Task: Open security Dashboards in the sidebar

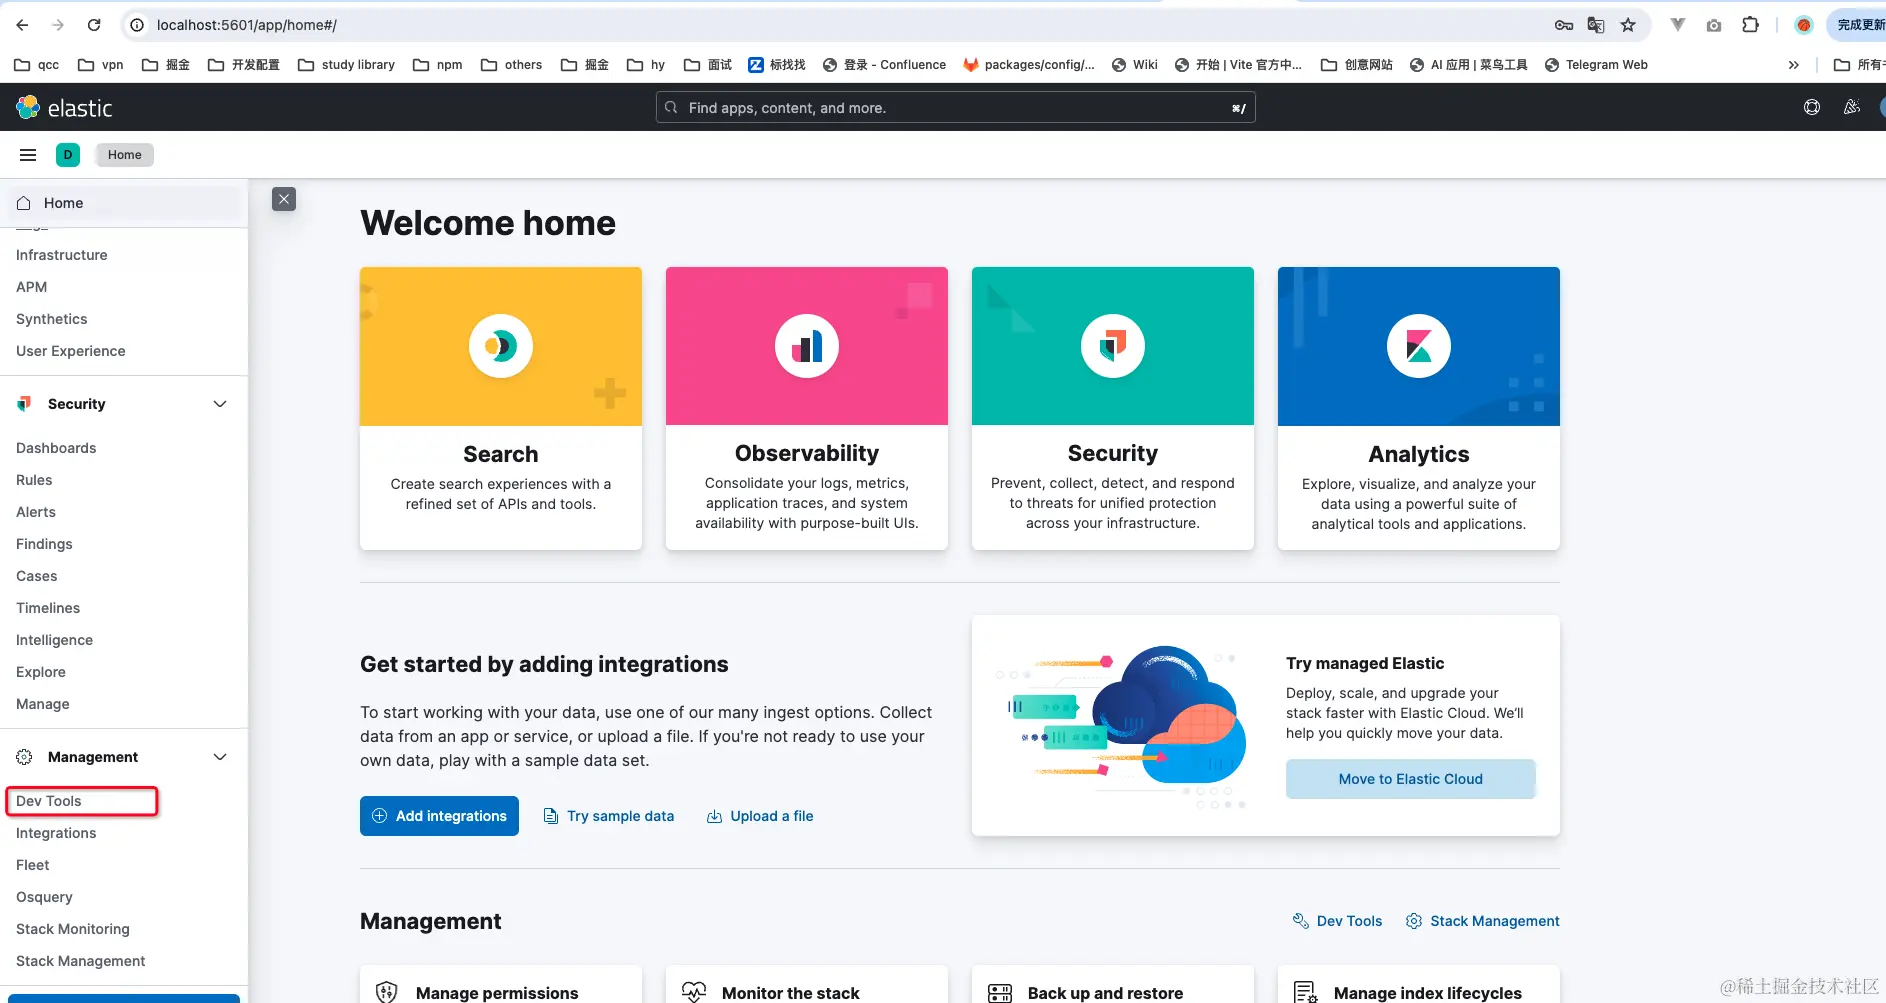Action: pos(56,448)
